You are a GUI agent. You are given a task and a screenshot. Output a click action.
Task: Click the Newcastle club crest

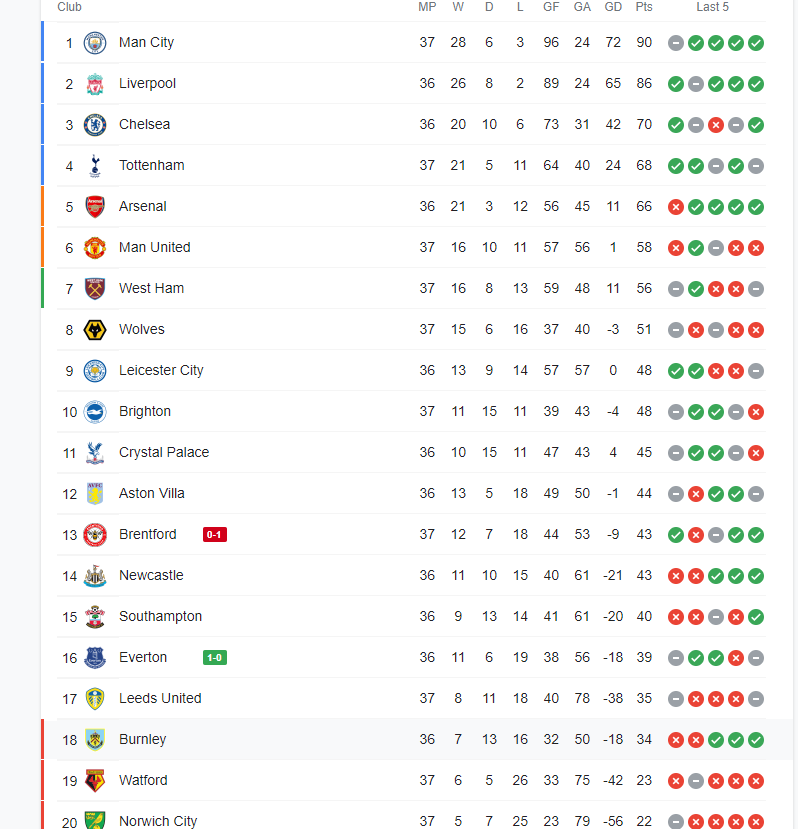95,576
